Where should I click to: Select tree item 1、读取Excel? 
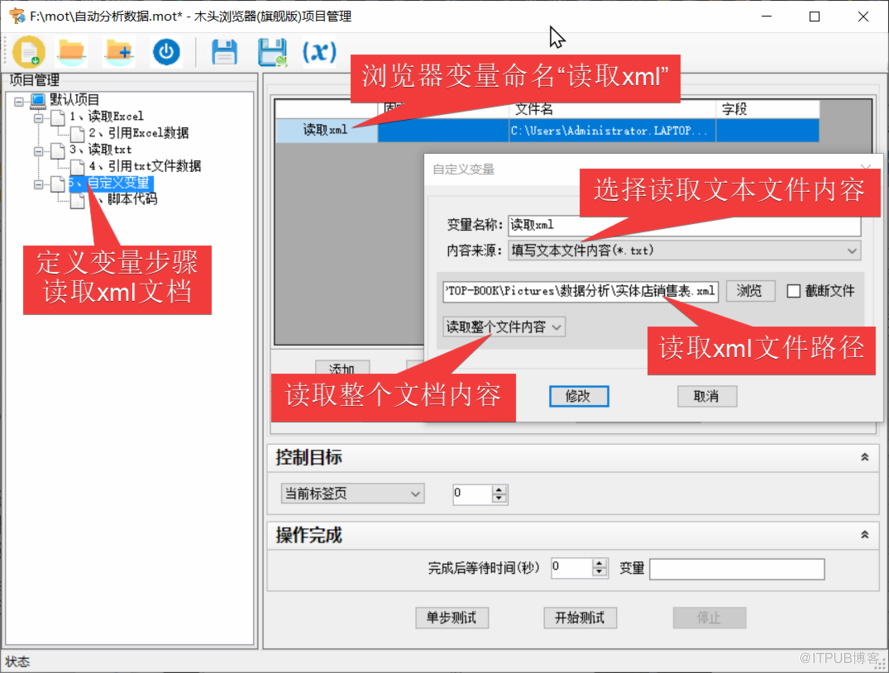click(106, 116)
